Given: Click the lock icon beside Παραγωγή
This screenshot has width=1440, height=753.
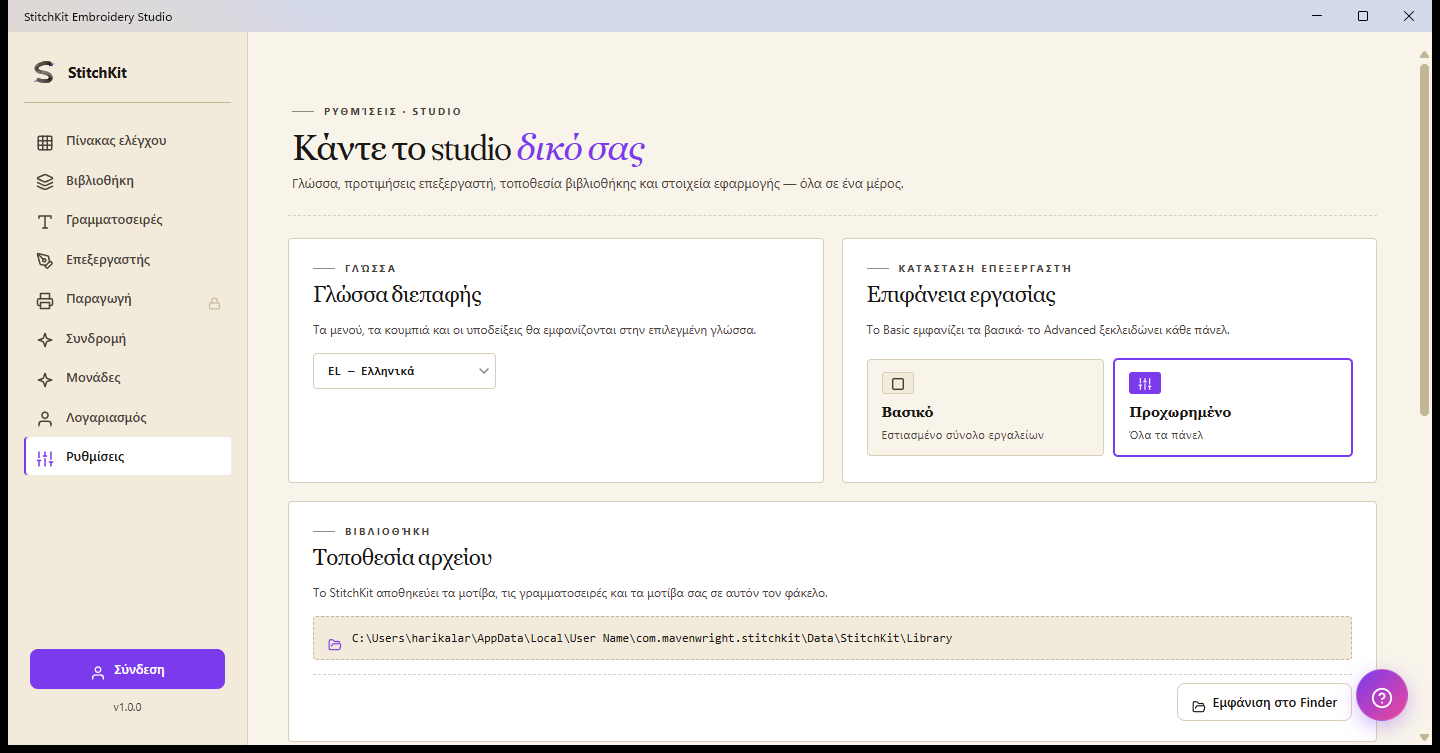Looking at the screenshot, I should click(214, 303).
